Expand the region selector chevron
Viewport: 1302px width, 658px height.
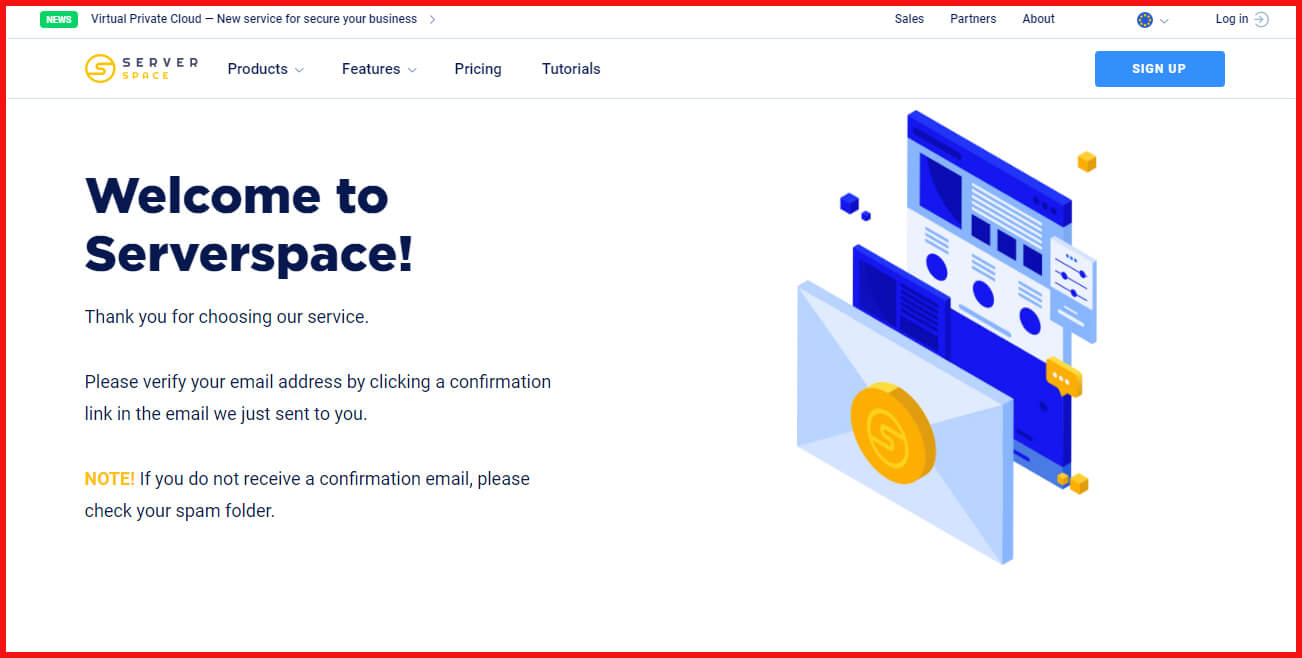click(x=1164, y=20)
